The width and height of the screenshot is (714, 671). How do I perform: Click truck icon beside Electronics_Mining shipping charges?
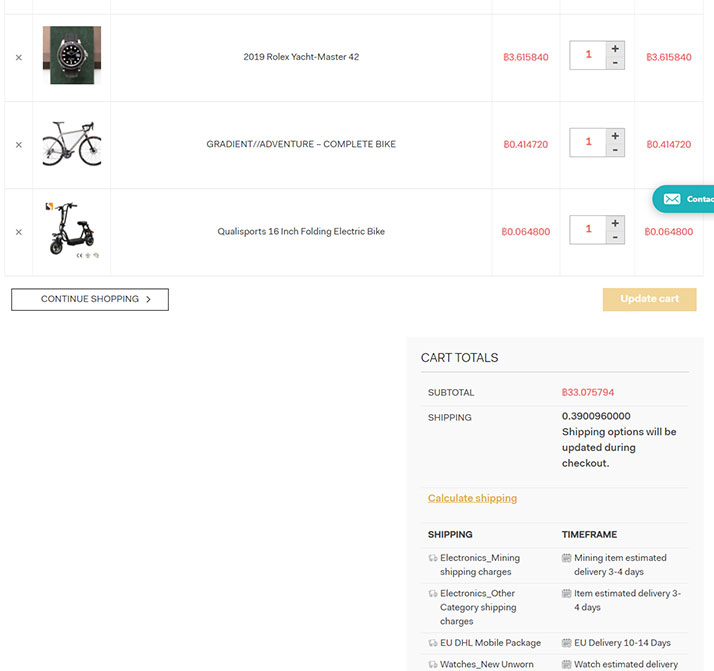pos(433,558)
